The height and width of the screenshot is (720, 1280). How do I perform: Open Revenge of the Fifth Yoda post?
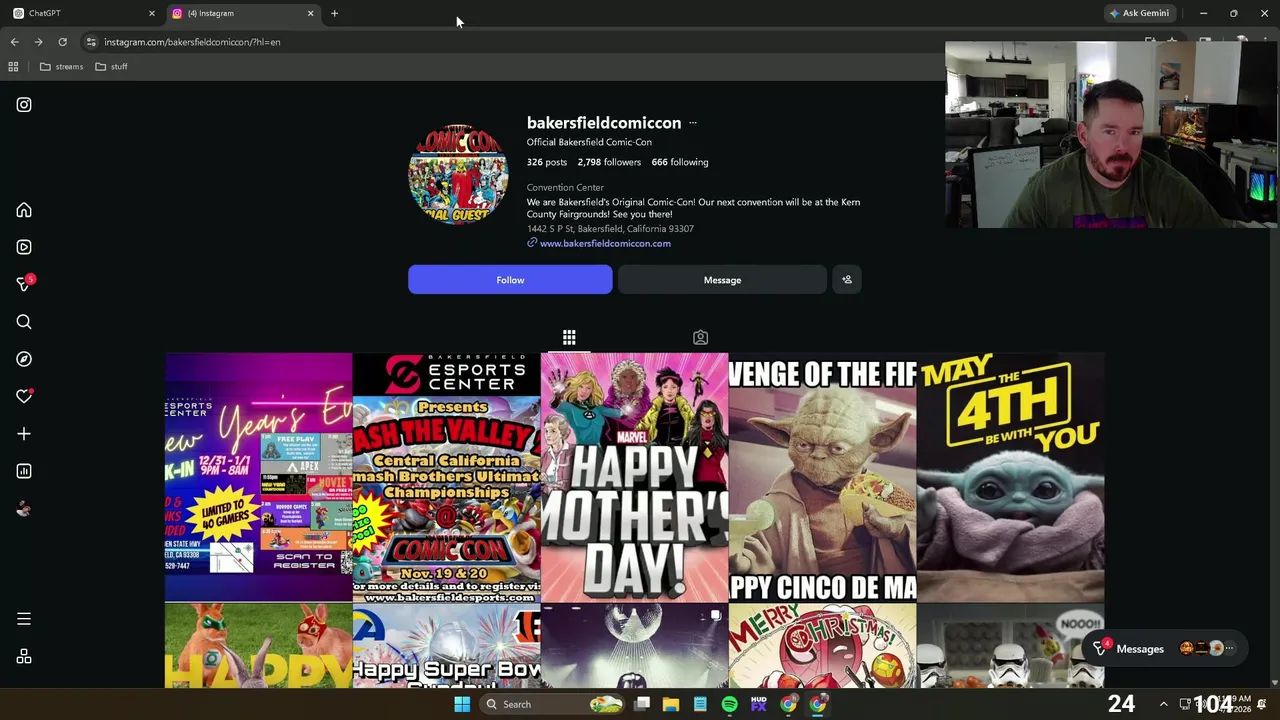coord(822,477)
